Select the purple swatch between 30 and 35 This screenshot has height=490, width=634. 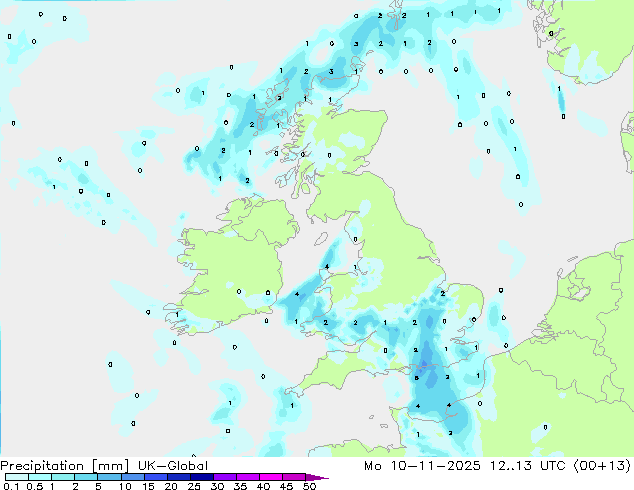(225, 477)
